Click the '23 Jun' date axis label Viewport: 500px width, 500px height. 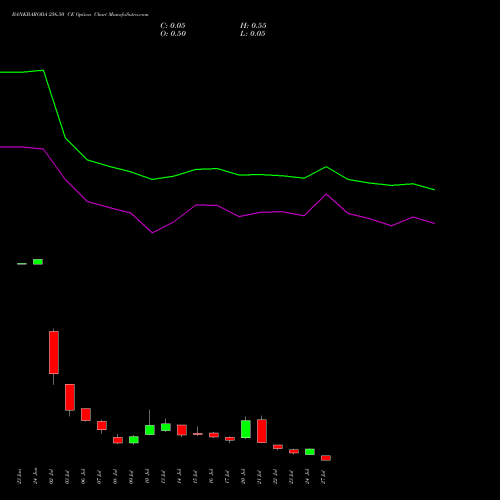19,477
